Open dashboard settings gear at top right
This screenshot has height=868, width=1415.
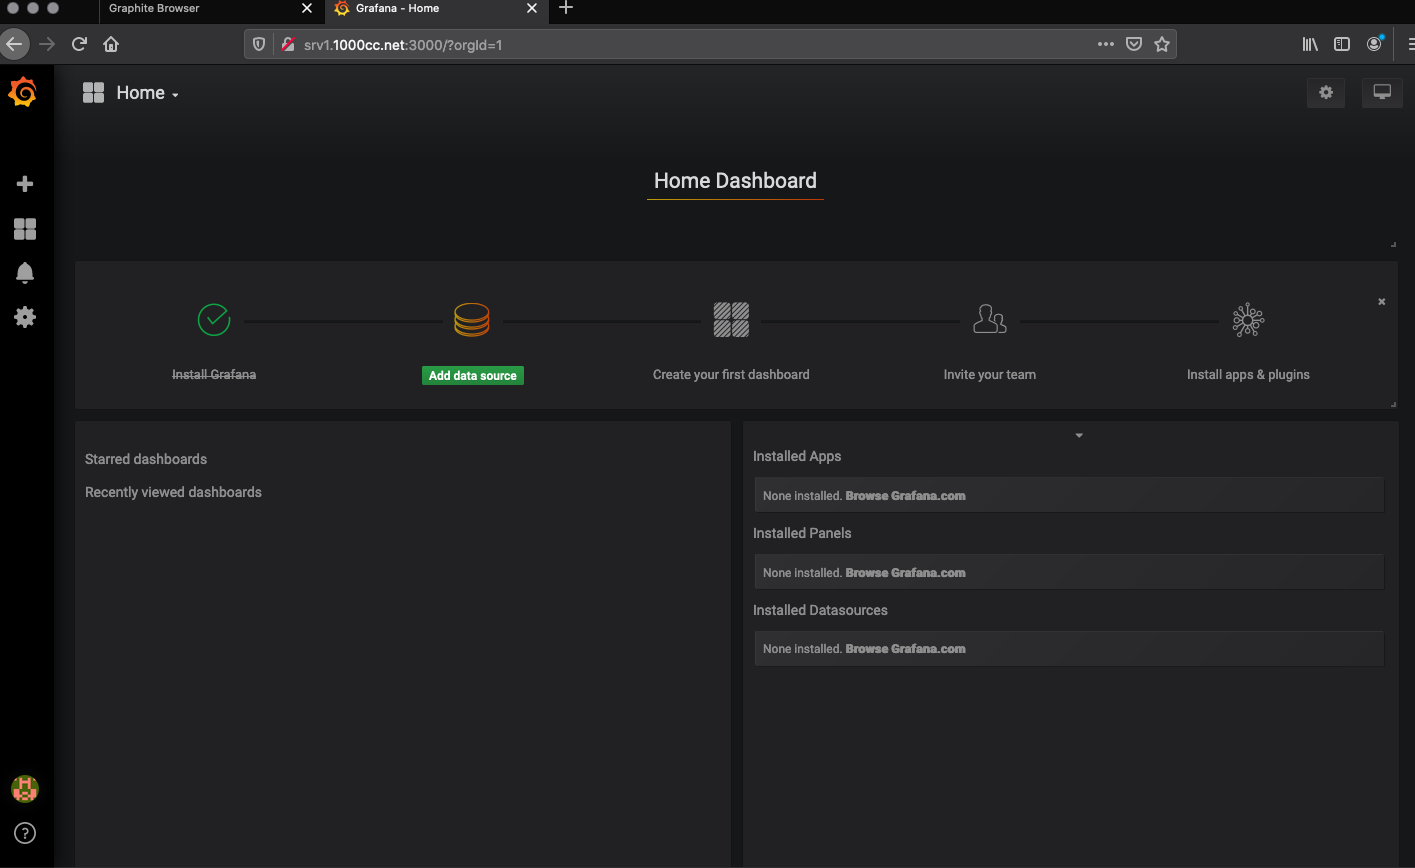pyautogui.click(x=1326, y=93)
